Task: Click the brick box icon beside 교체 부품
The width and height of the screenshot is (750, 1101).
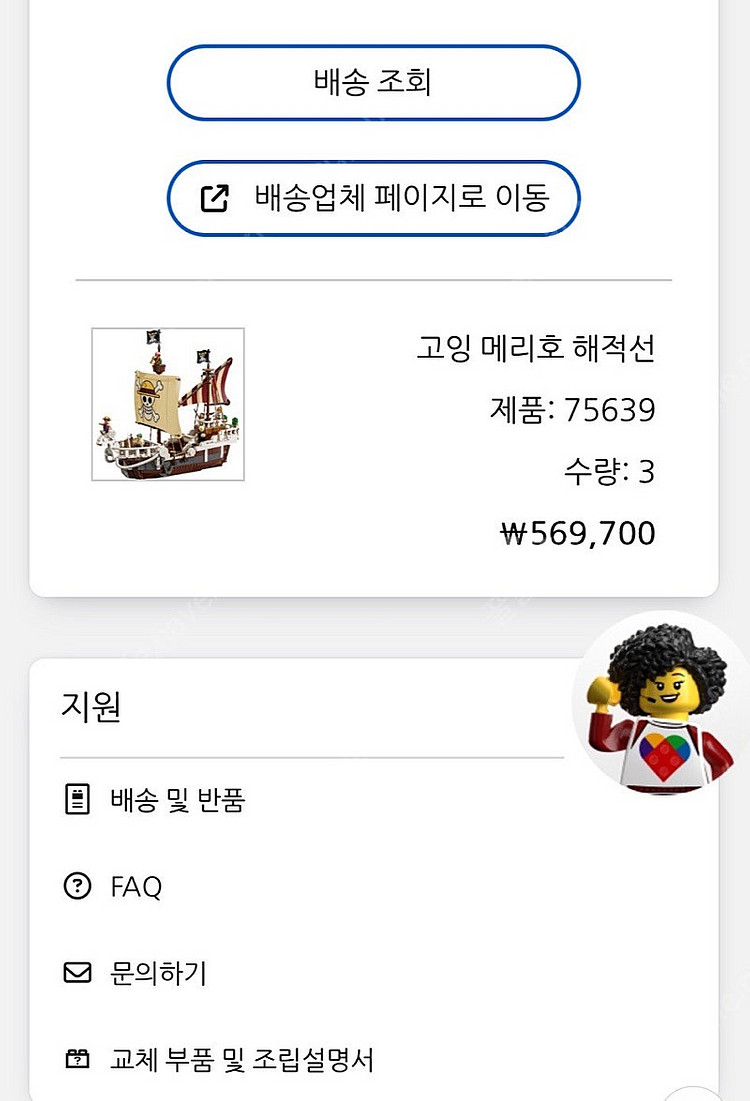Action: coord(77,1059)
